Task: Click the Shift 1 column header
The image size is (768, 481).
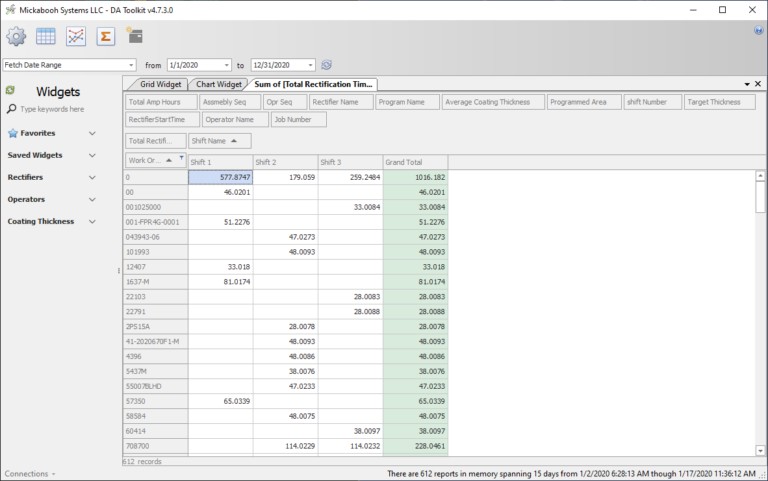Action: tap(220, 162)
